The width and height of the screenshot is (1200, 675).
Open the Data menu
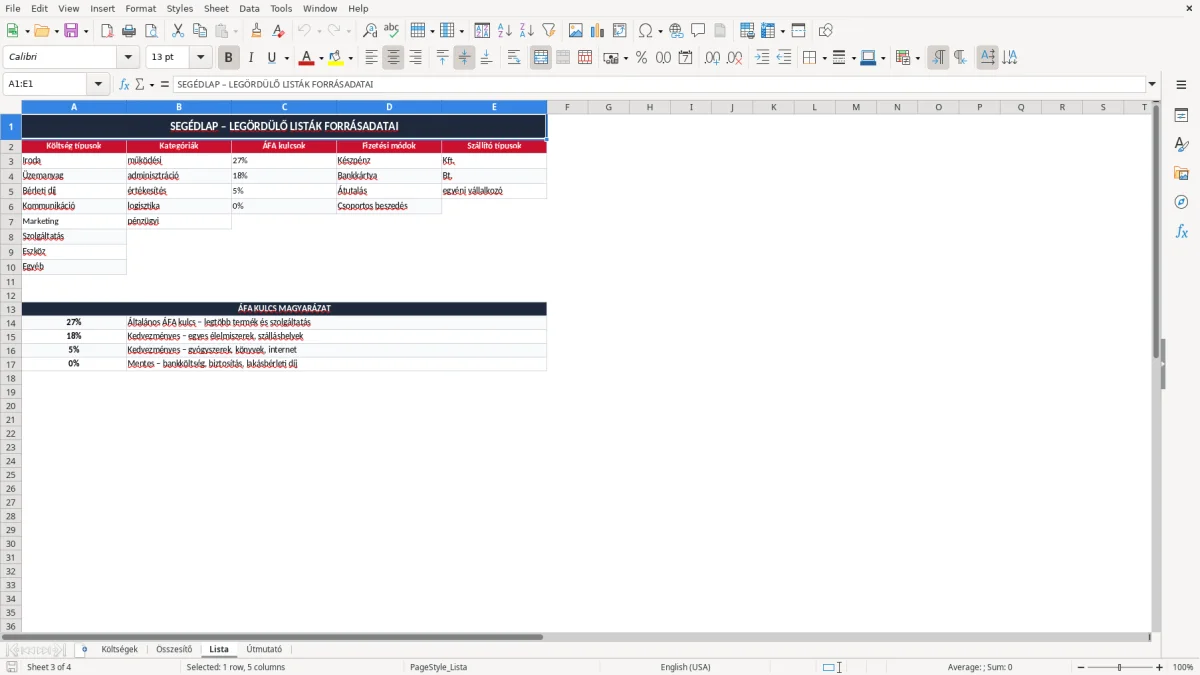click(x=249, y=8)
